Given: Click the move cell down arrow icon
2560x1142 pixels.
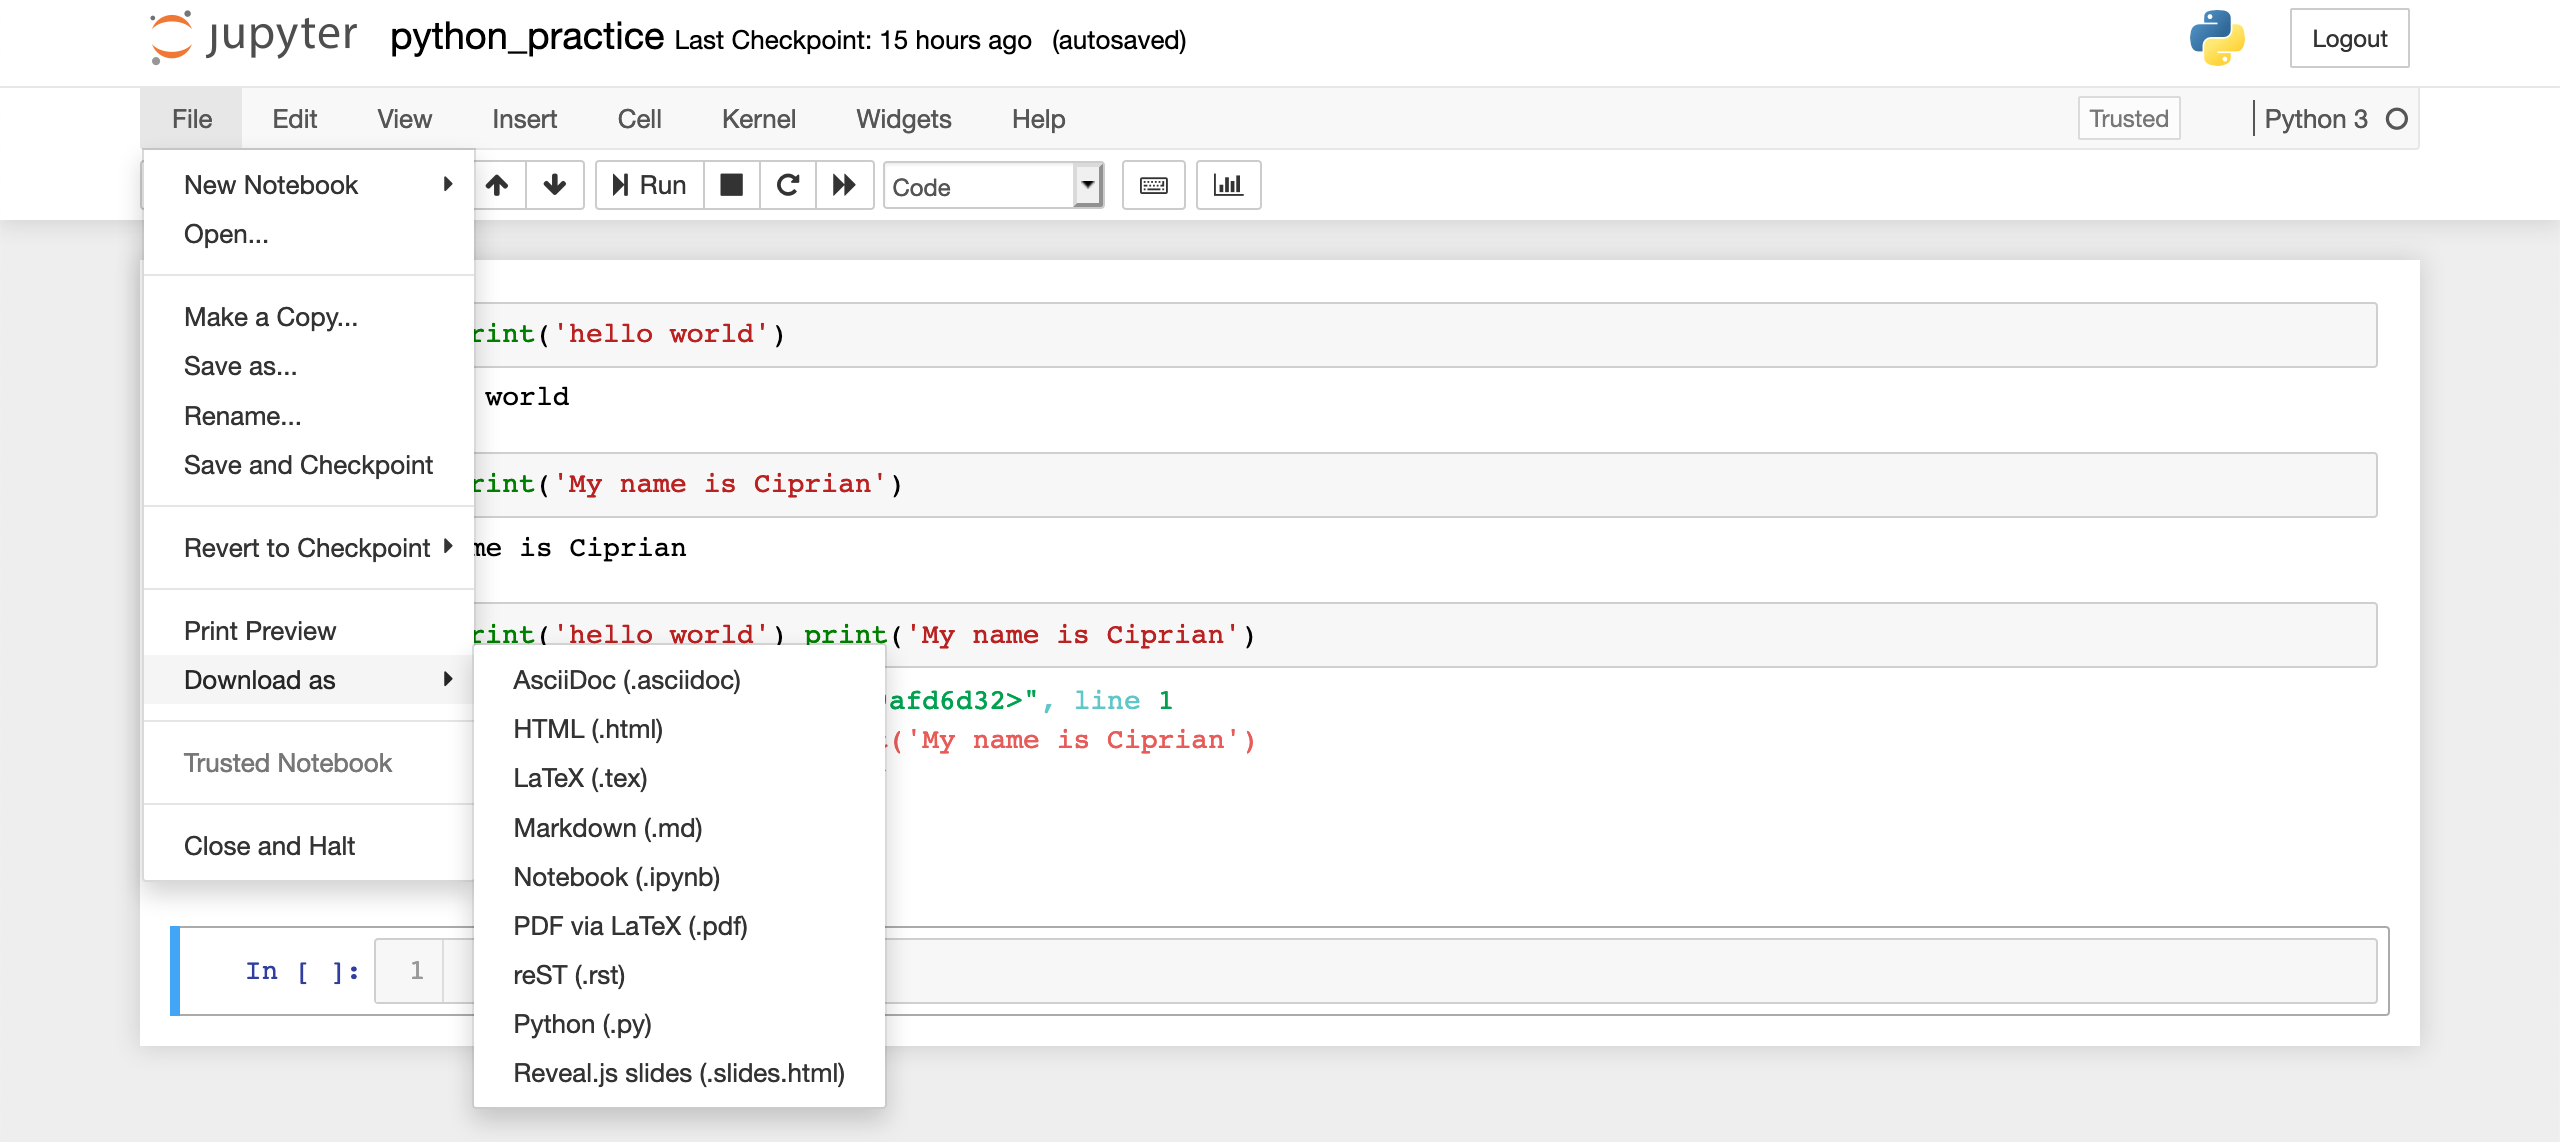Looking at the screenshot, I should click(554, 185).
